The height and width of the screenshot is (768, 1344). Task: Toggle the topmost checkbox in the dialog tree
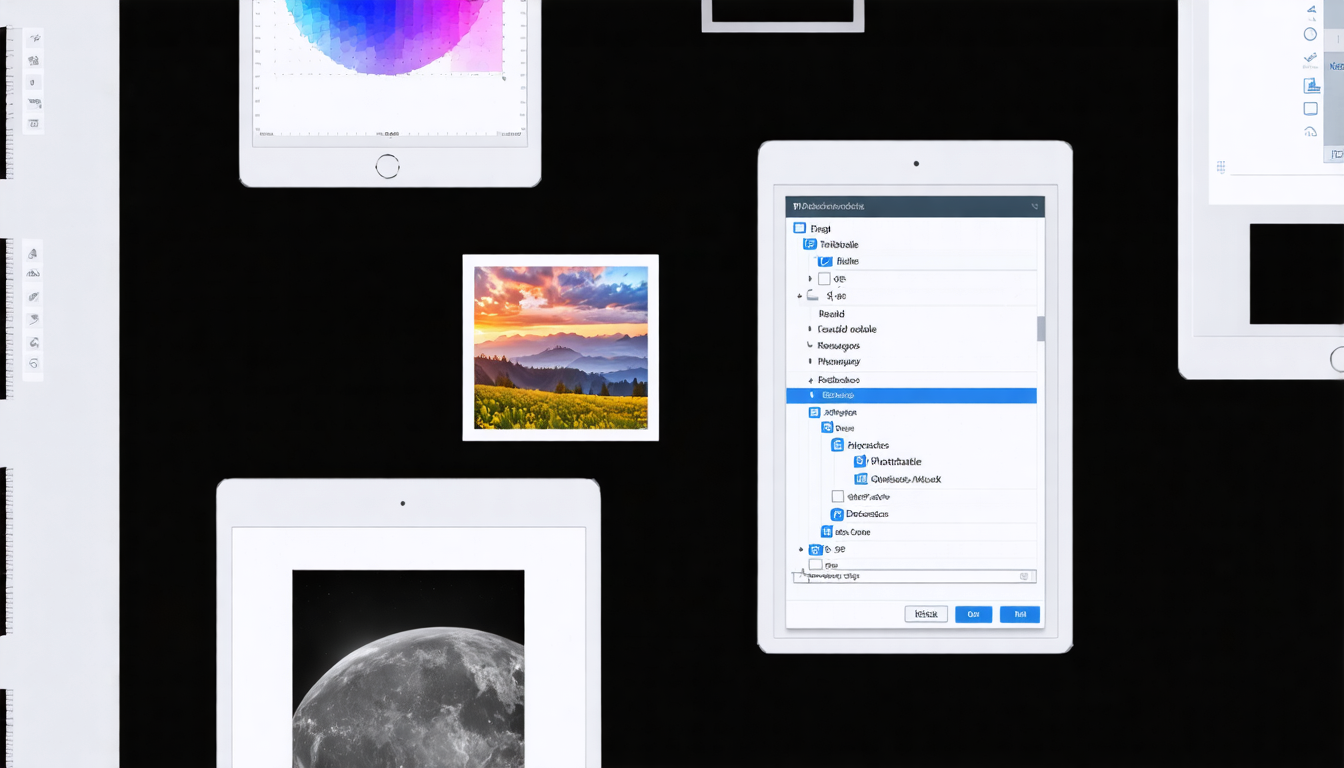[799, 228]
